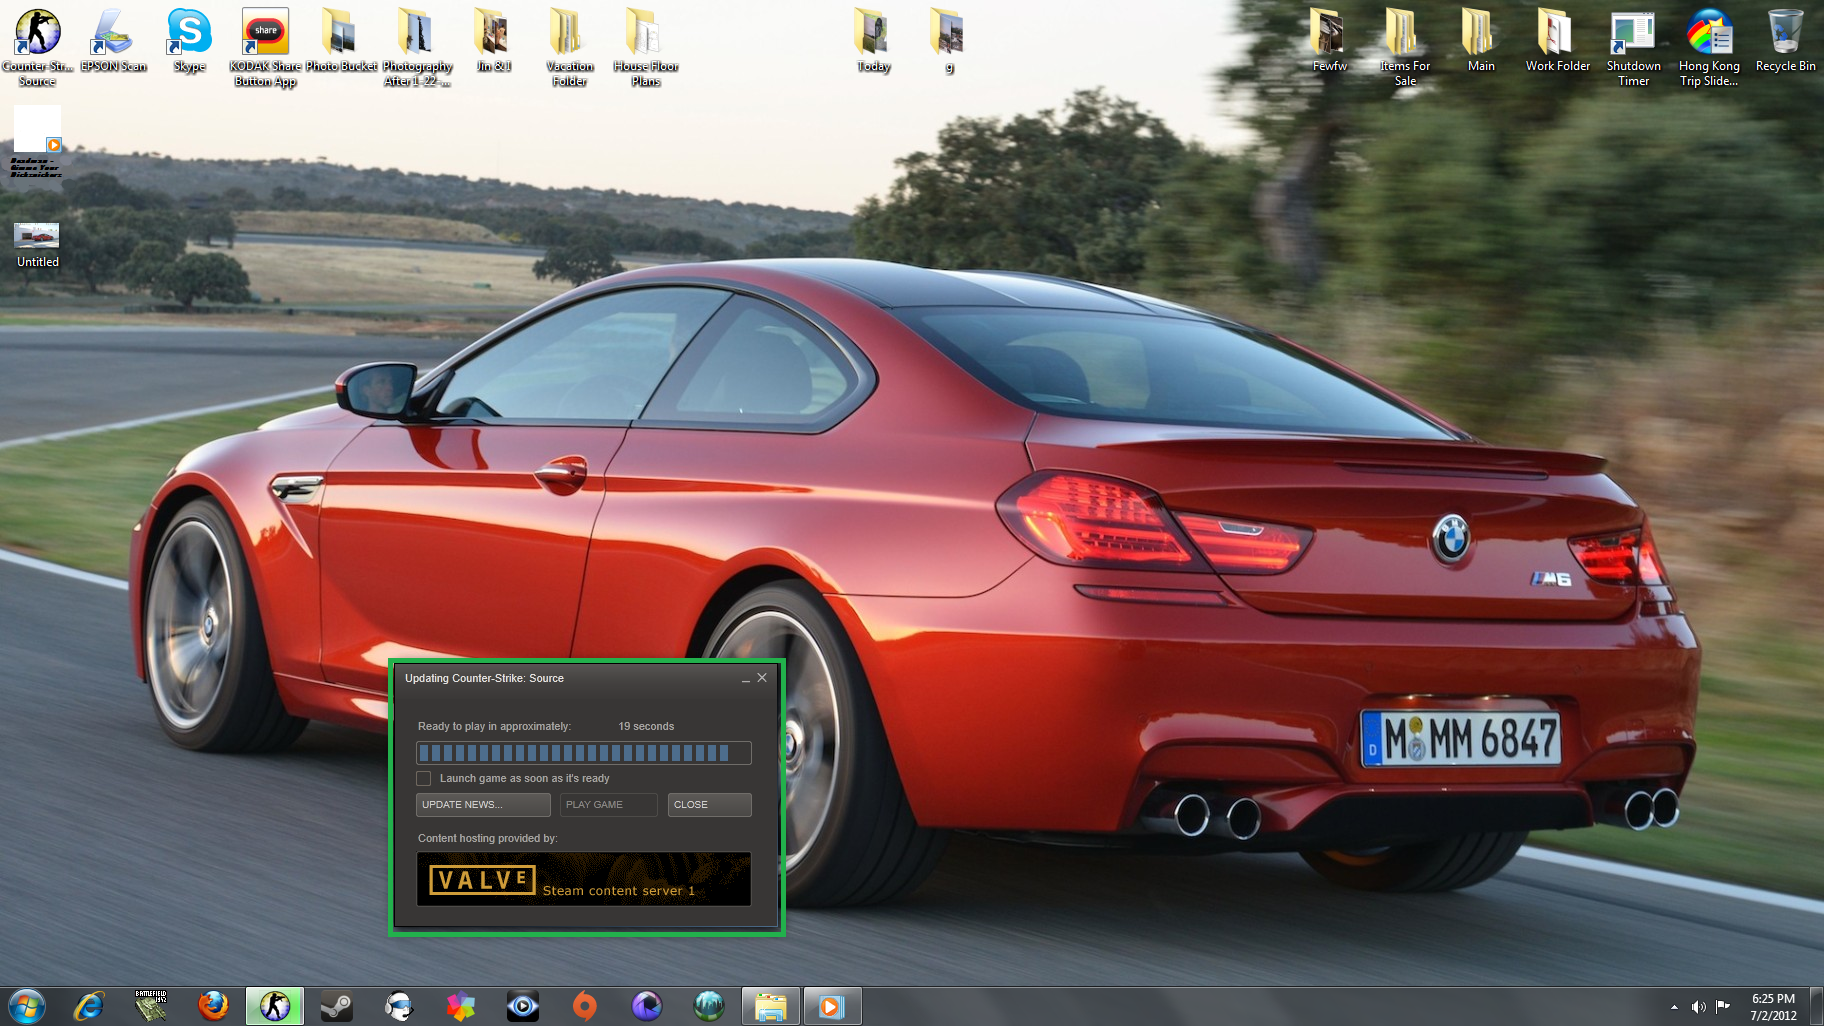The image size is (1824, 1026).
Task: Open Origin from the taskbar
Action: (585, 1006)
